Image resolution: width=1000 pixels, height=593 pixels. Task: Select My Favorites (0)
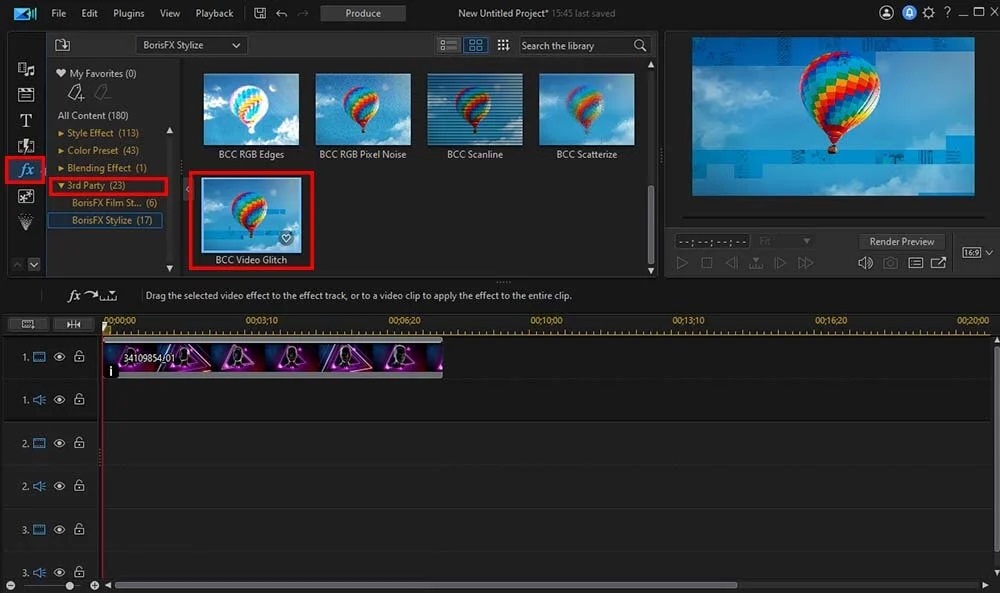point(96,73)
